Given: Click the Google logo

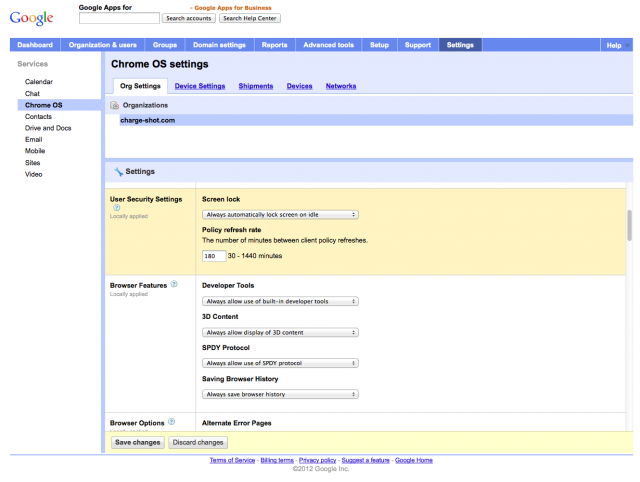Looking at the screenshot, I should (31, 18).
